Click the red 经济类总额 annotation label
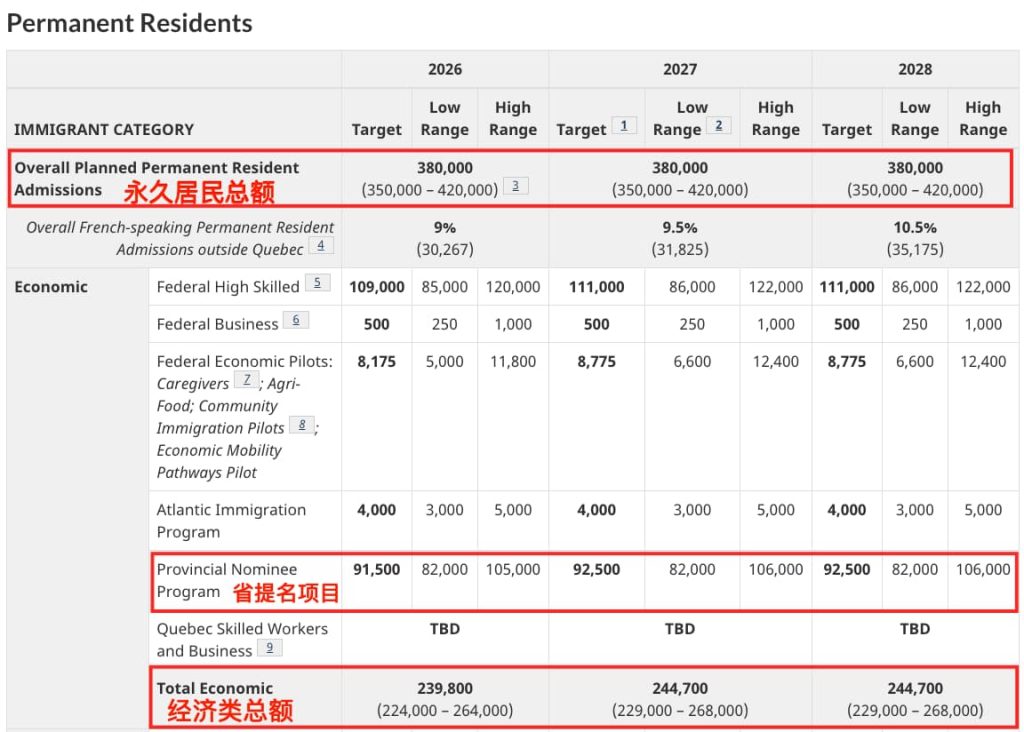 (x=229, y=711)
